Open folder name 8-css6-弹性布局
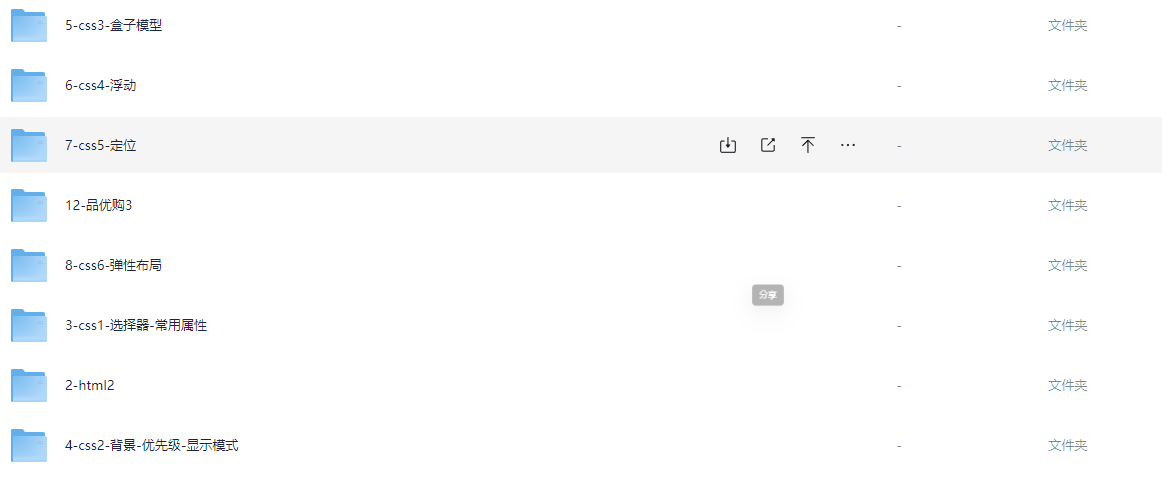1162x481 pixels. pos(113,266)
